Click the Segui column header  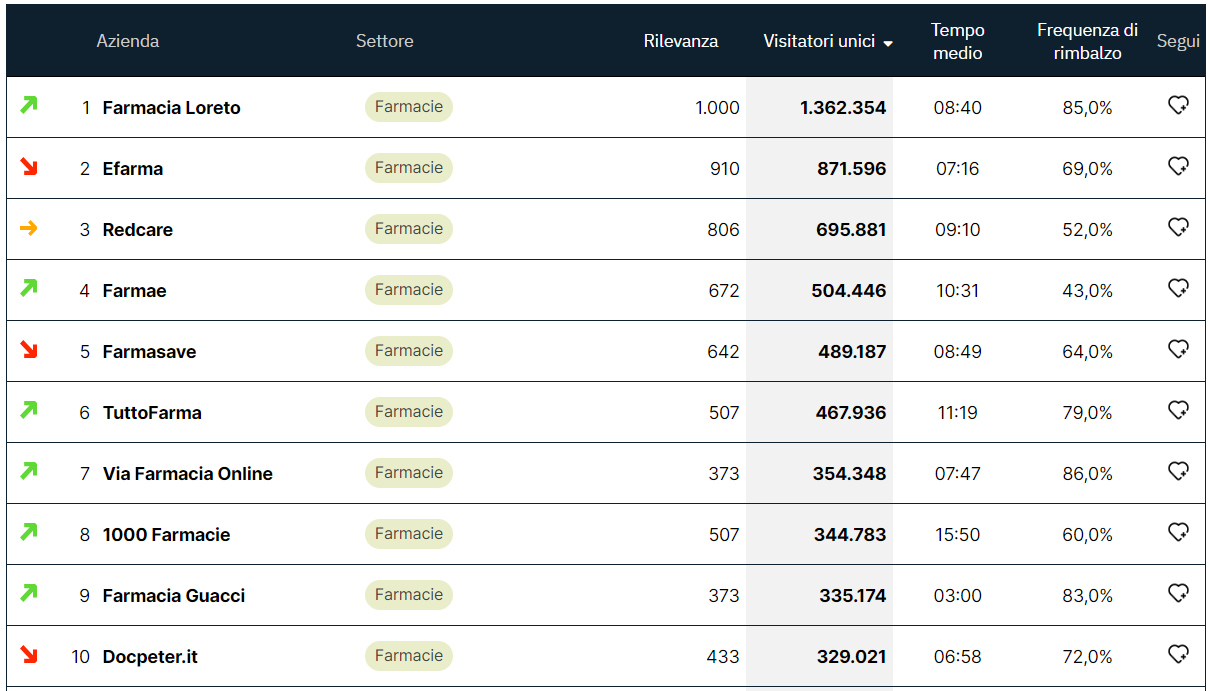[x=1178, y=41]
